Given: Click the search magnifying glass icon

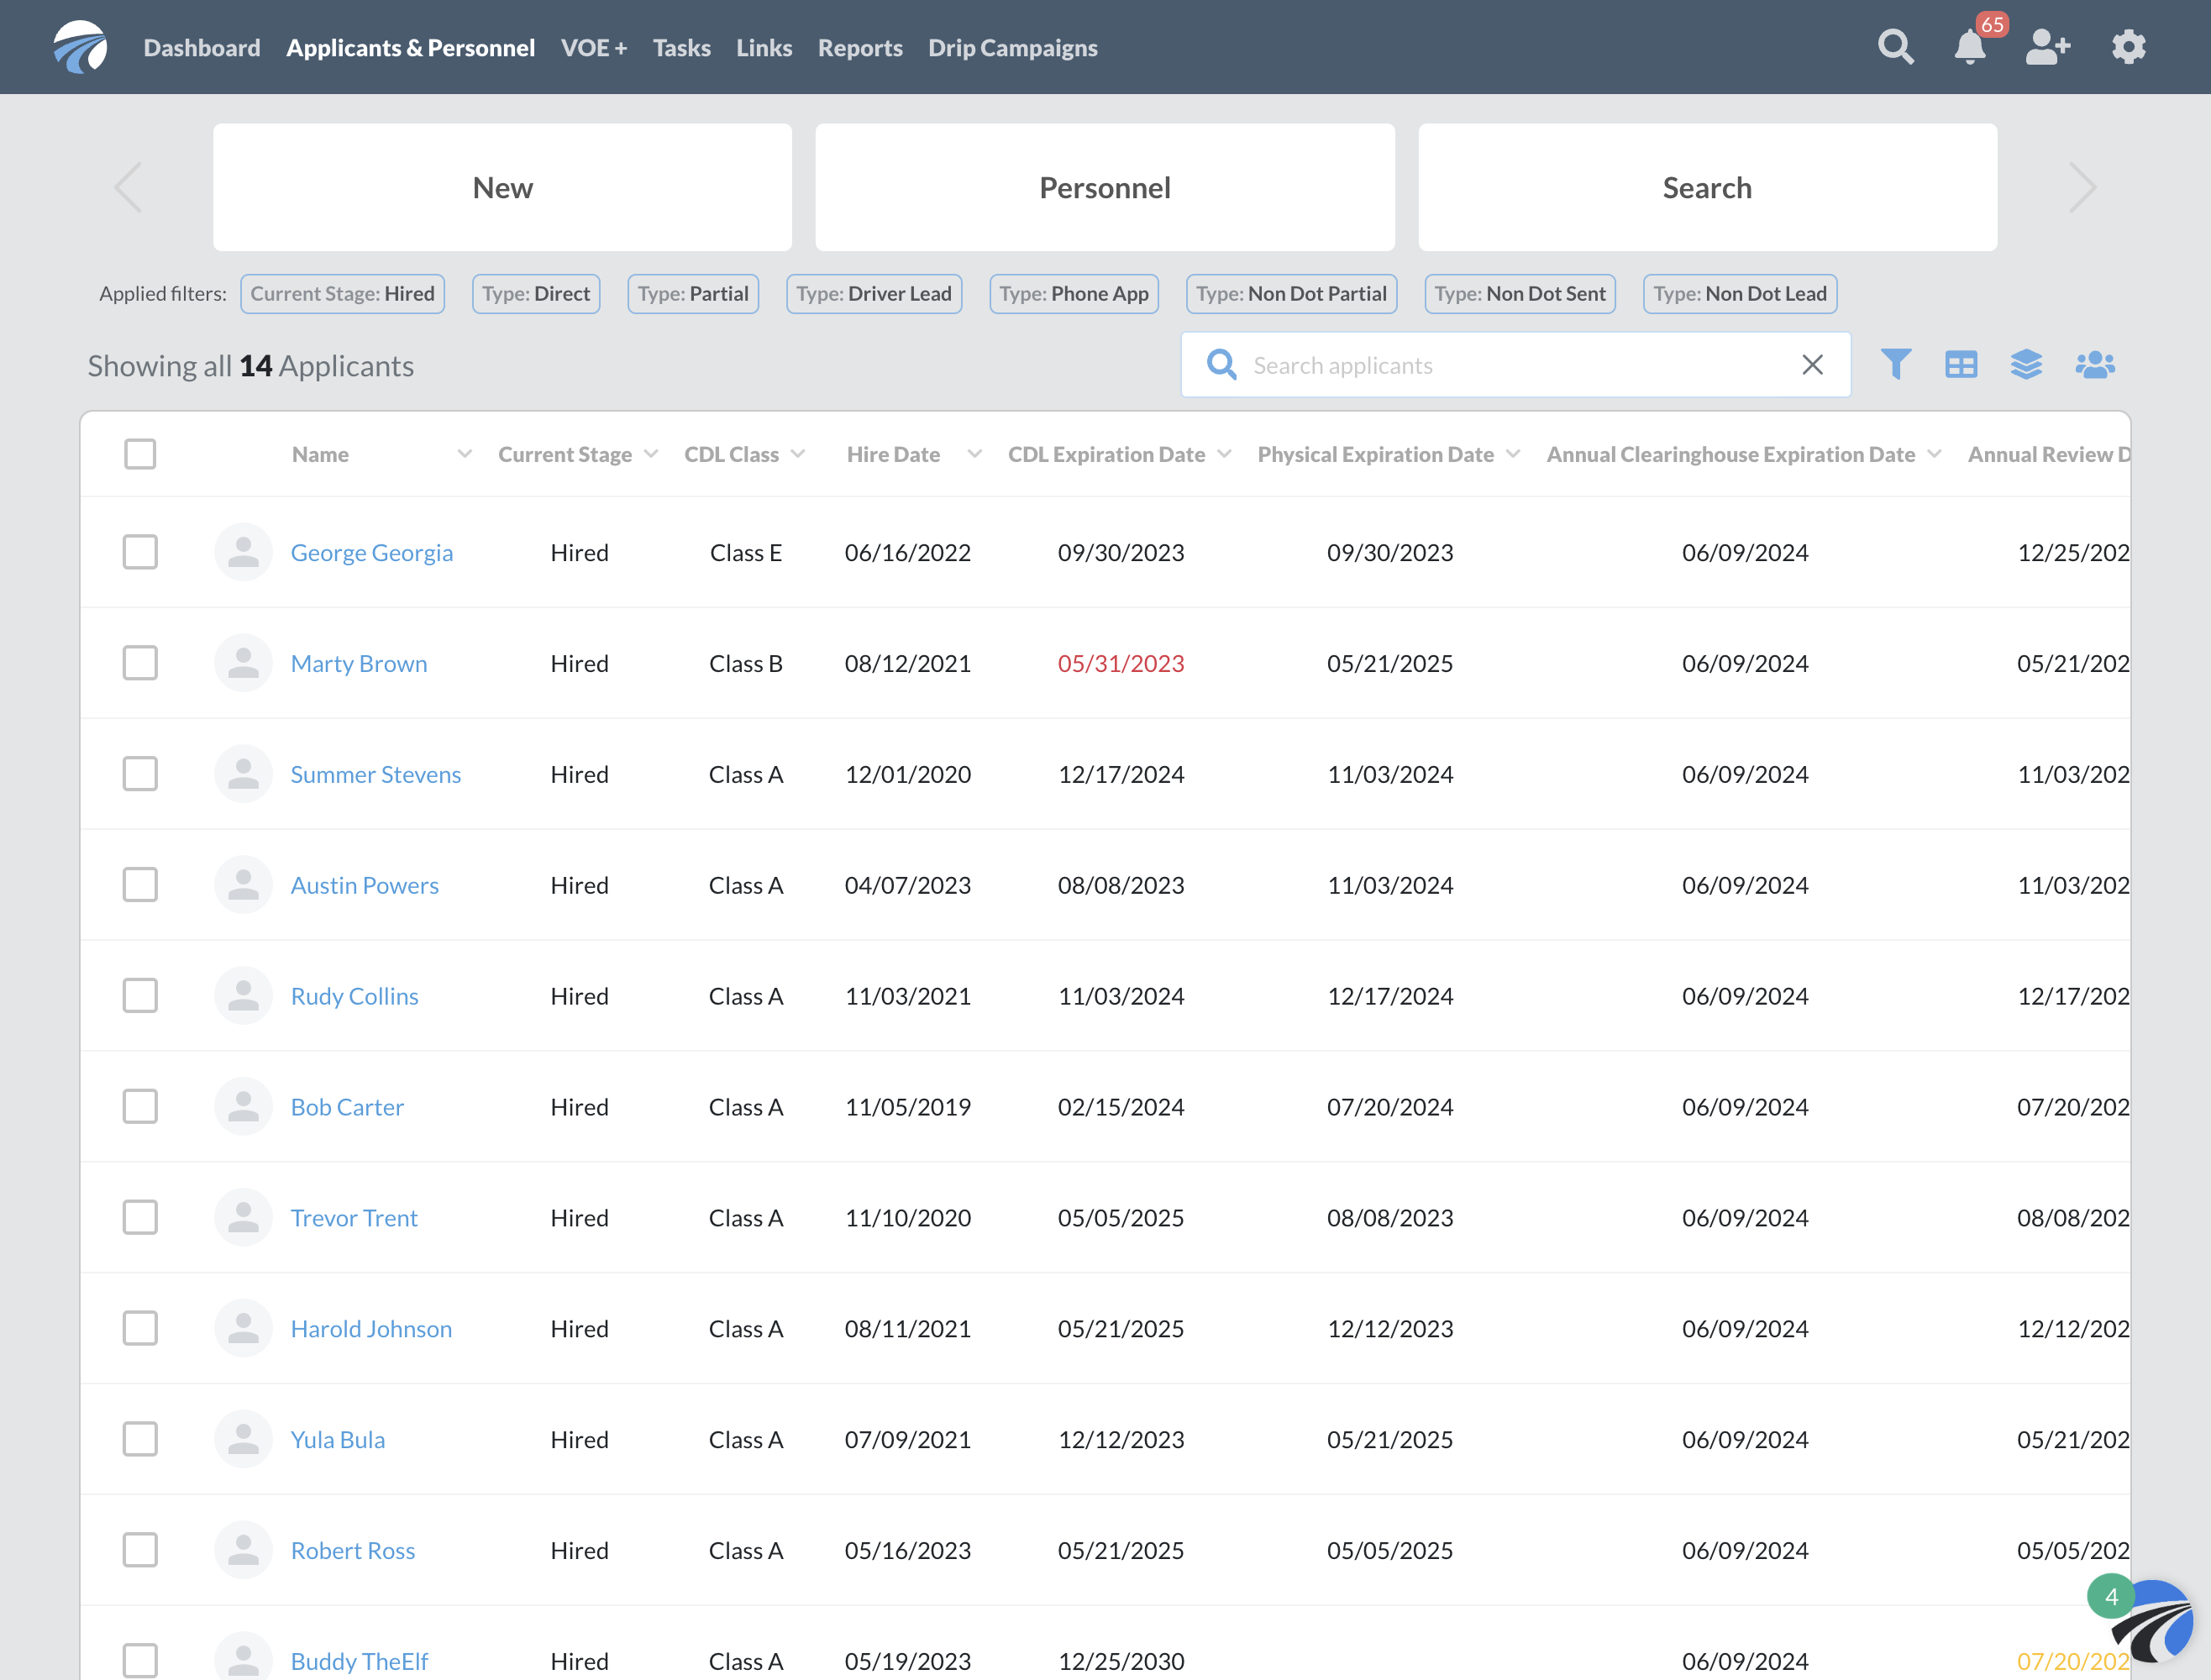Looking at the screenshot, I should 1897,48.
